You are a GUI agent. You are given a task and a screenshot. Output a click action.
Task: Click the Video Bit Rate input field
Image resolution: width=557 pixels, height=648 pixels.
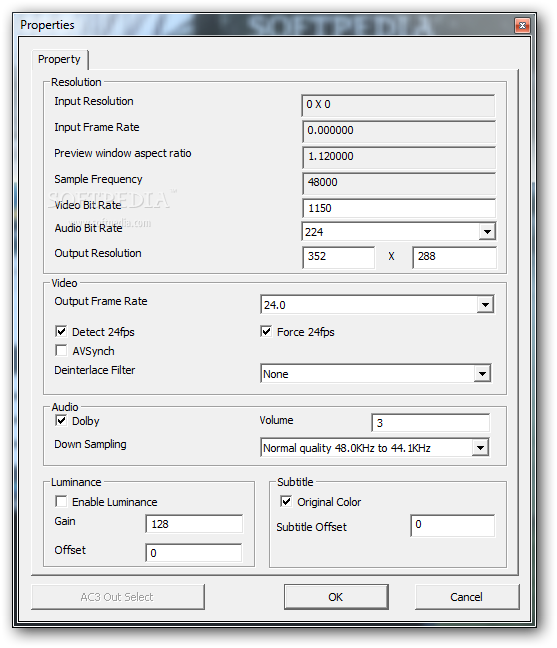point(399,208)
